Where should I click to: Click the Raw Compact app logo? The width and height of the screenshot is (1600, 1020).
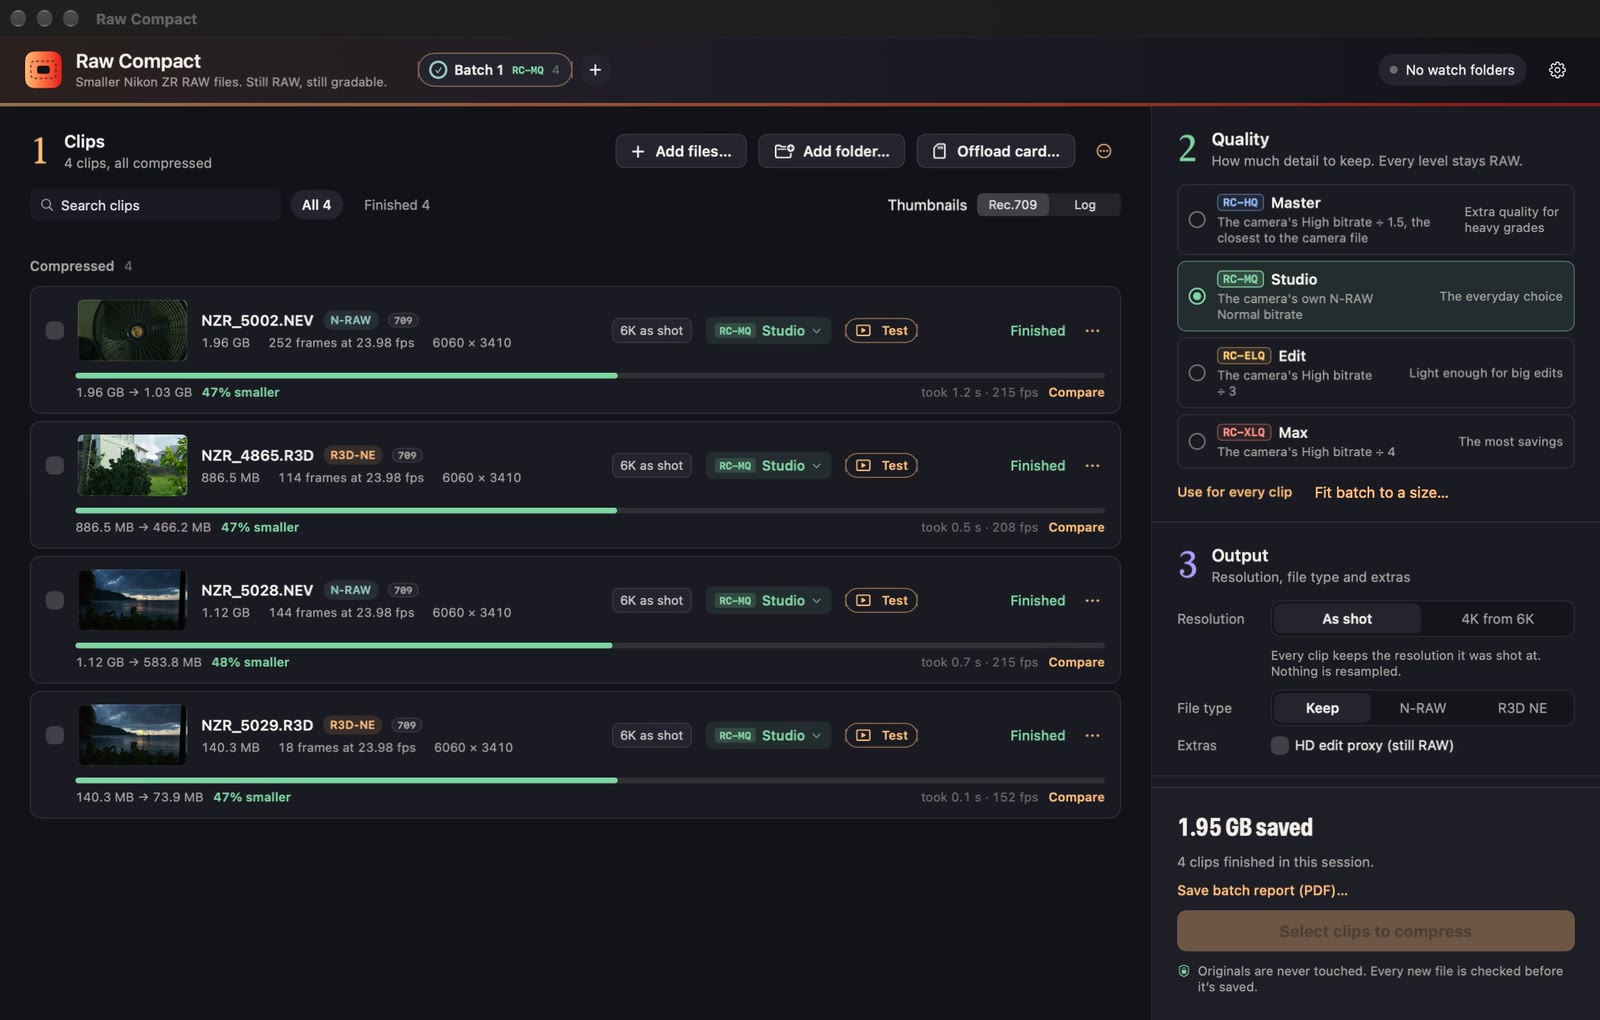[x=43, y=70]
